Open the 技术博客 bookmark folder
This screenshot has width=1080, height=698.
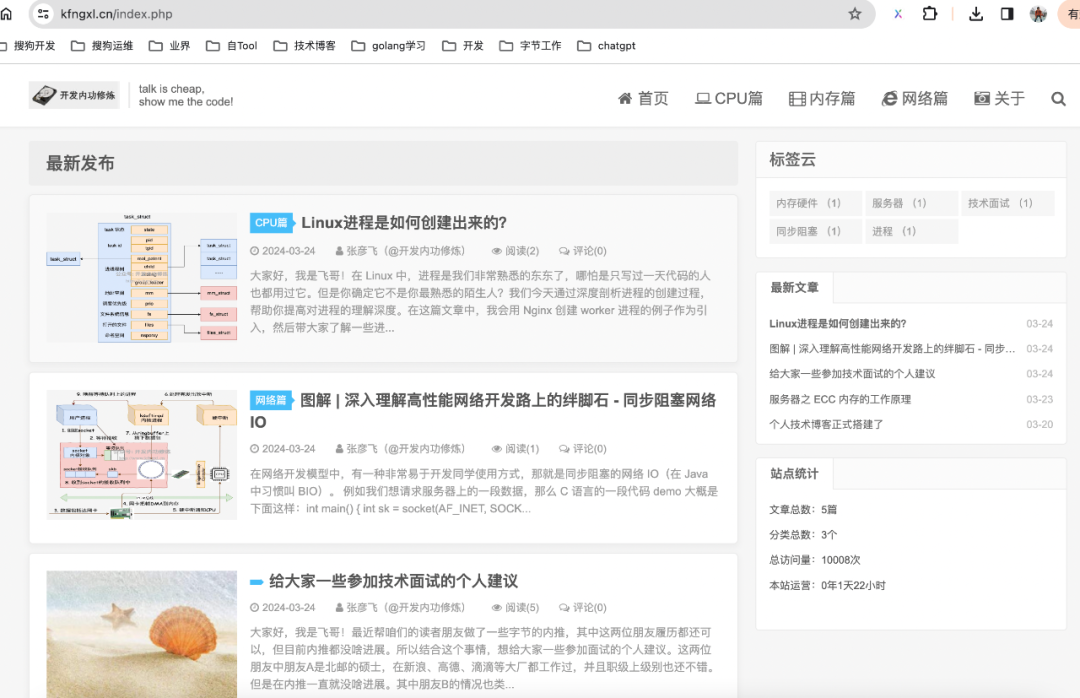tap(304, 46)
